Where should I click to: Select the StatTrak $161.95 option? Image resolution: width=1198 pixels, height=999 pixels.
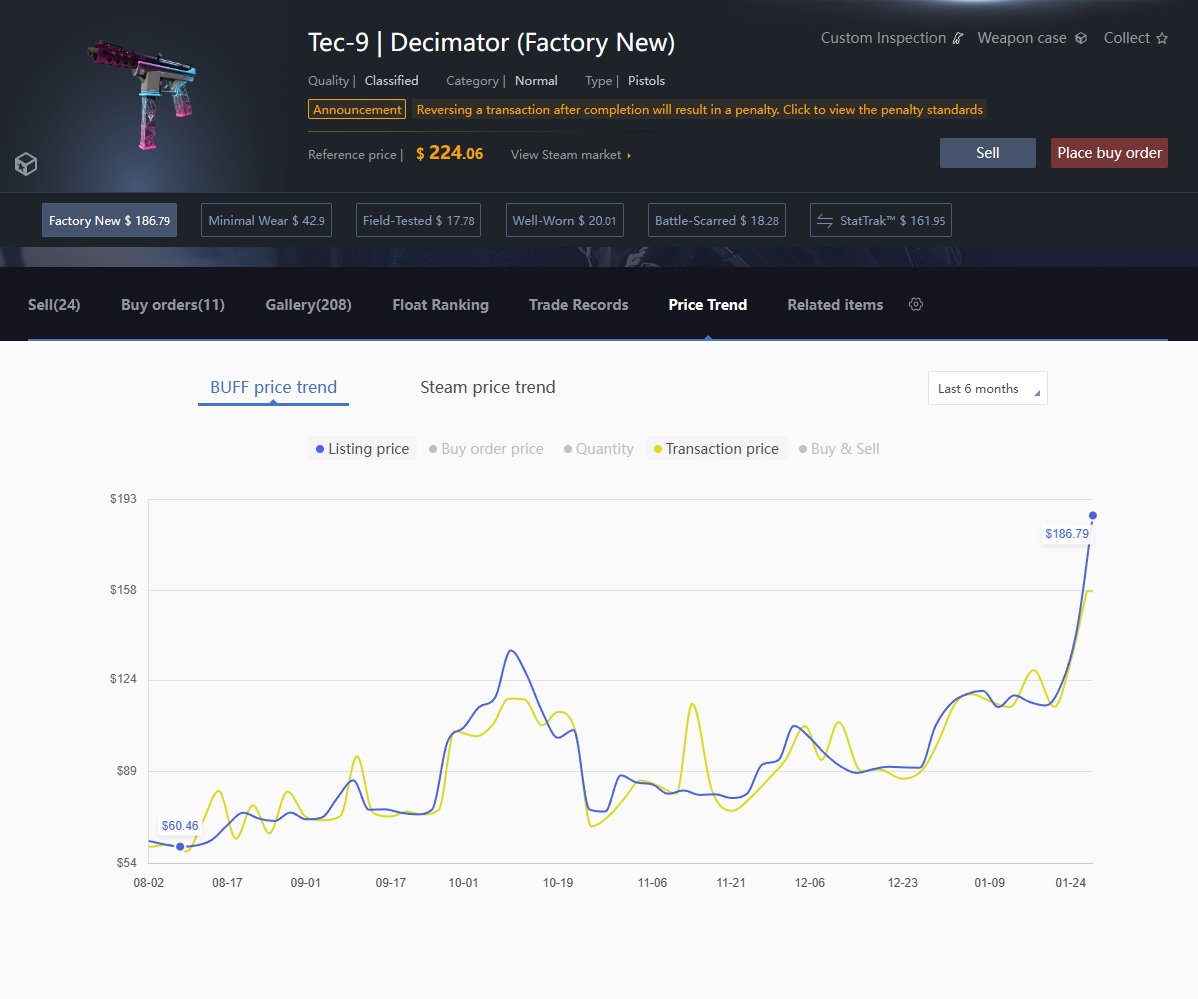click(880, 220)
